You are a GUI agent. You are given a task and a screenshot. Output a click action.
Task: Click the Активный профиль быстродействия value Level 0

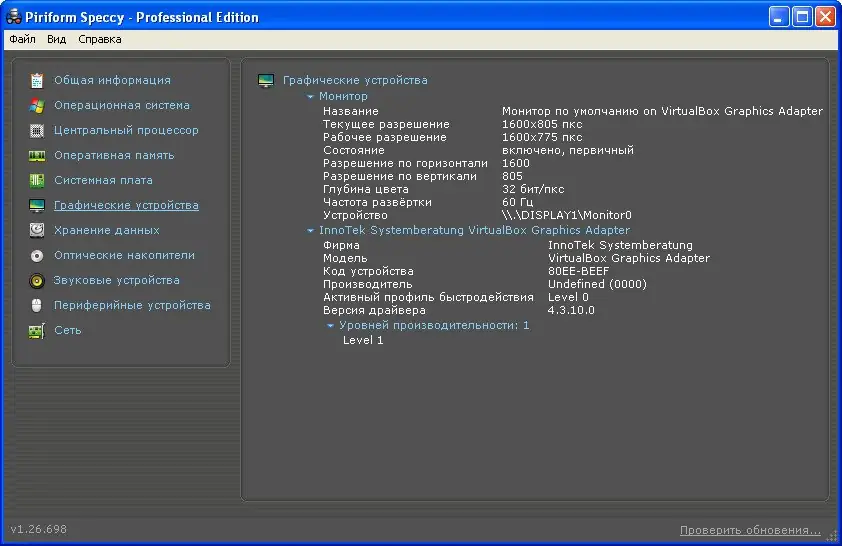[x=568, y=297]
